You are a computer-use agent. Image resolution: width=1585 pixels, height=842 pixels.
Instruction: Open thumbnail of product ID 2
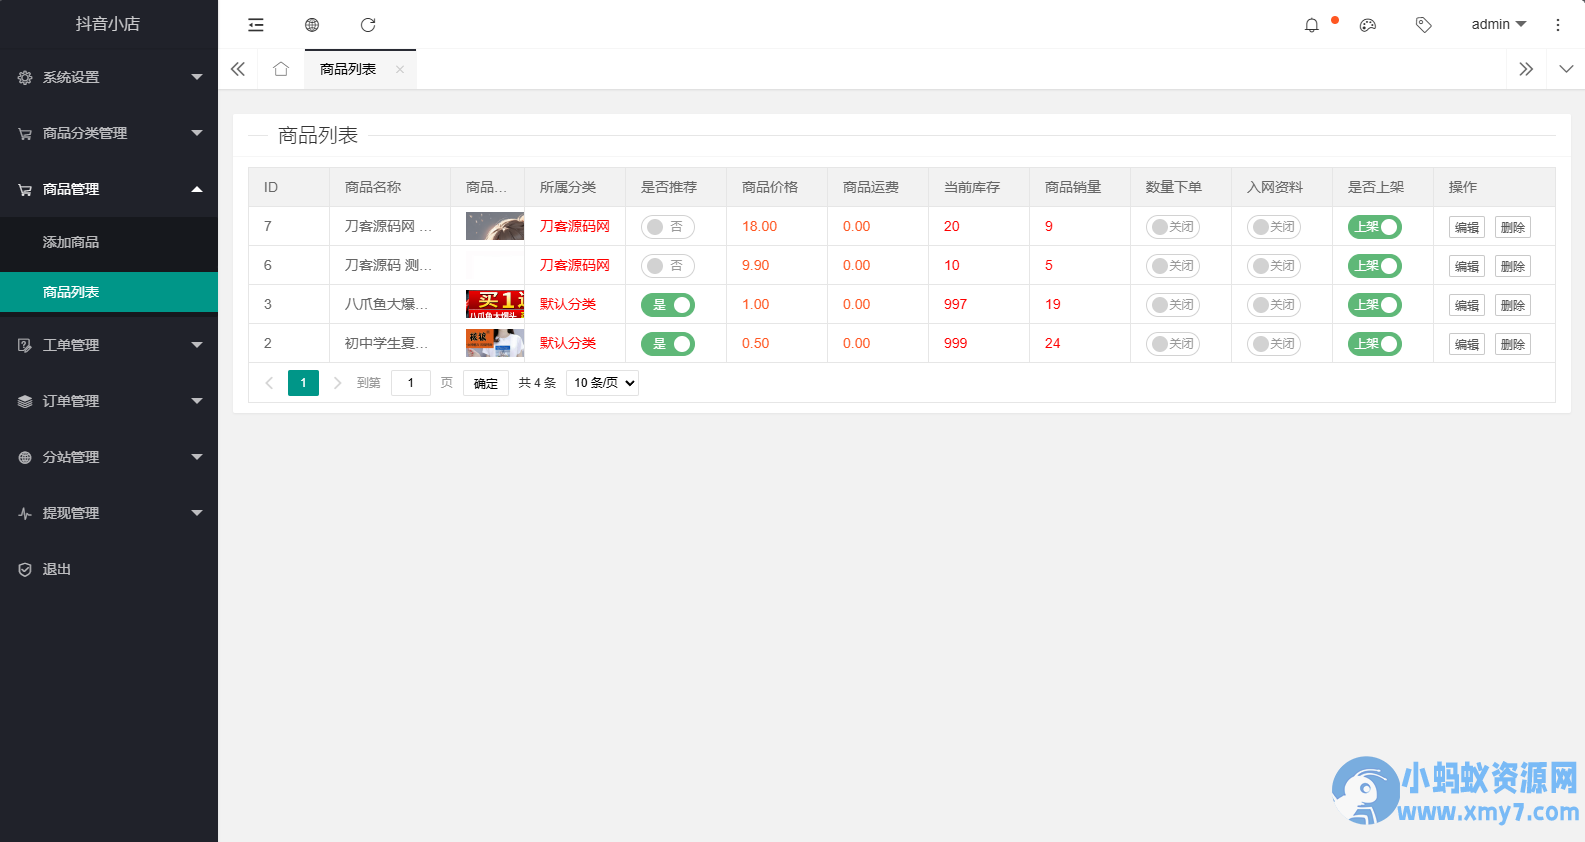tap(495, 343)
